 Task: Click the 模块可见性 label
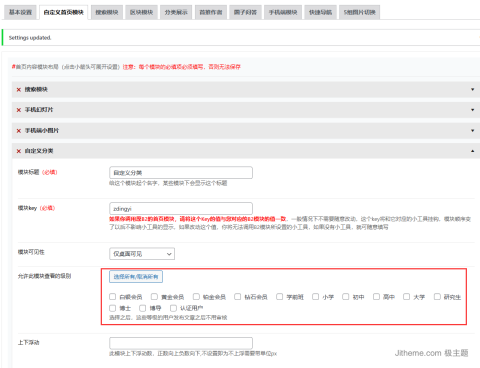(x=31, y=252)
